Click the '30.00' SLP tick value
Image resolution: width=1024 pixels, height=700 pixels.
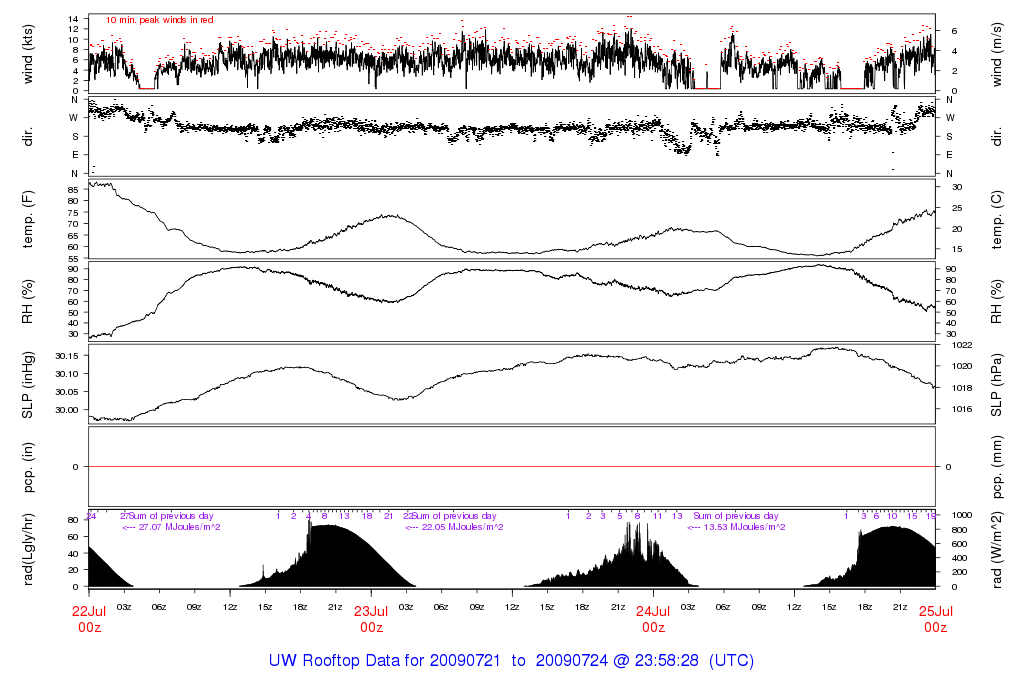point(67,410)
